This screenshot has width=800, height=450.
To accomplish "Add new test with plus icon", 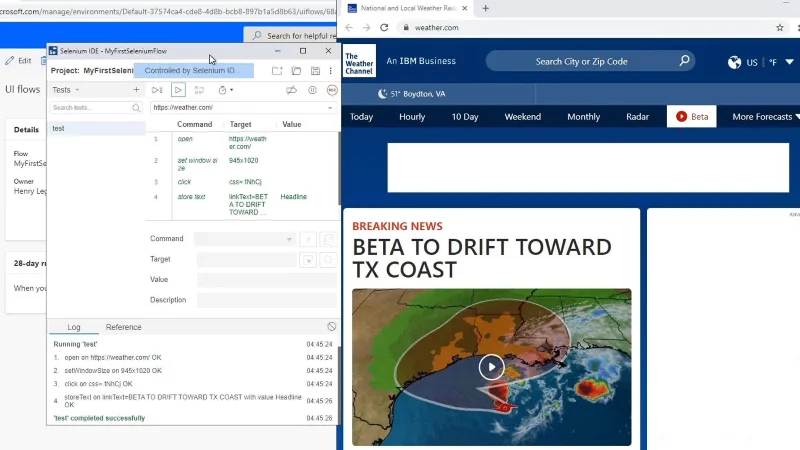I will [136, 90].
